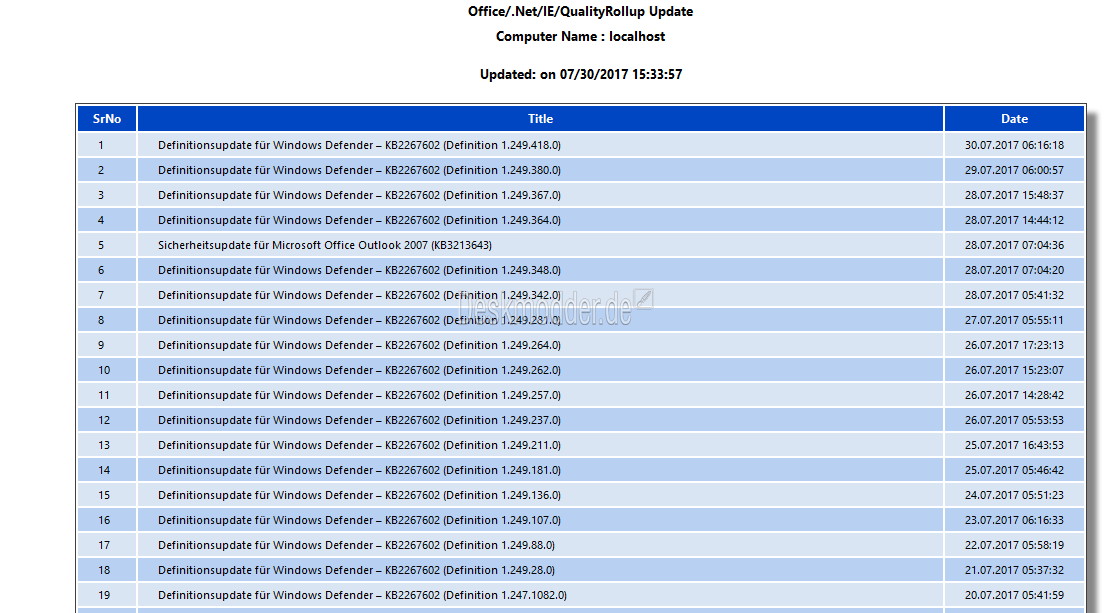Click the Date column header
The height and width of the screenshot is (613, 1112).
[1014, 118]
